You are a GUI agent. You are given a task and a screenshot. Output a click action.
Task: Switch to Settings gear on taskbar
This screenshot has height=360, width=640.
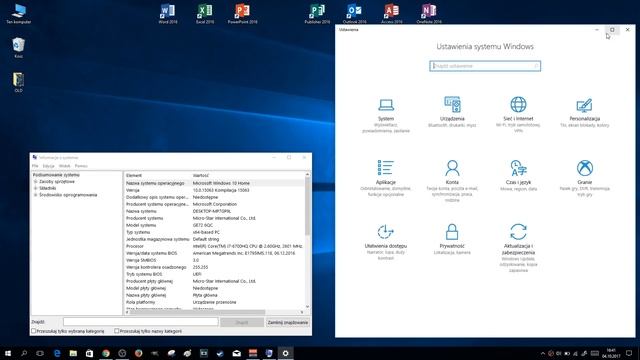click(285, 353)
